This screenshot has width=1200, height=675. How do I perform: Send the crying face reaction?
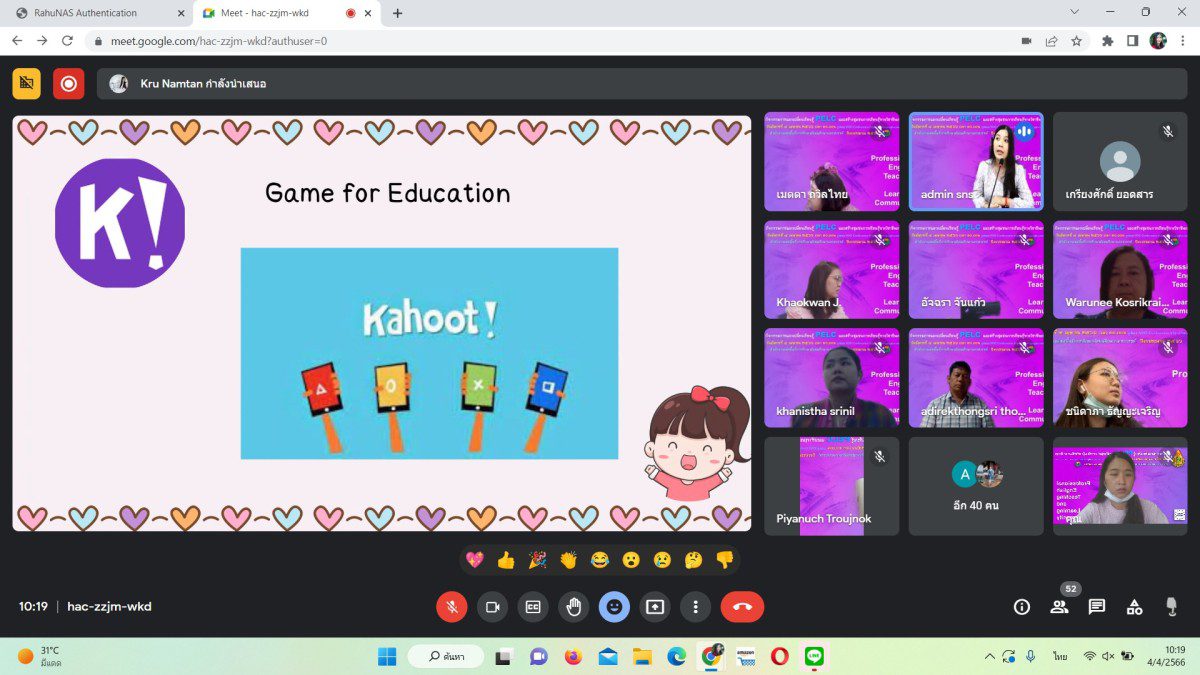661,560
